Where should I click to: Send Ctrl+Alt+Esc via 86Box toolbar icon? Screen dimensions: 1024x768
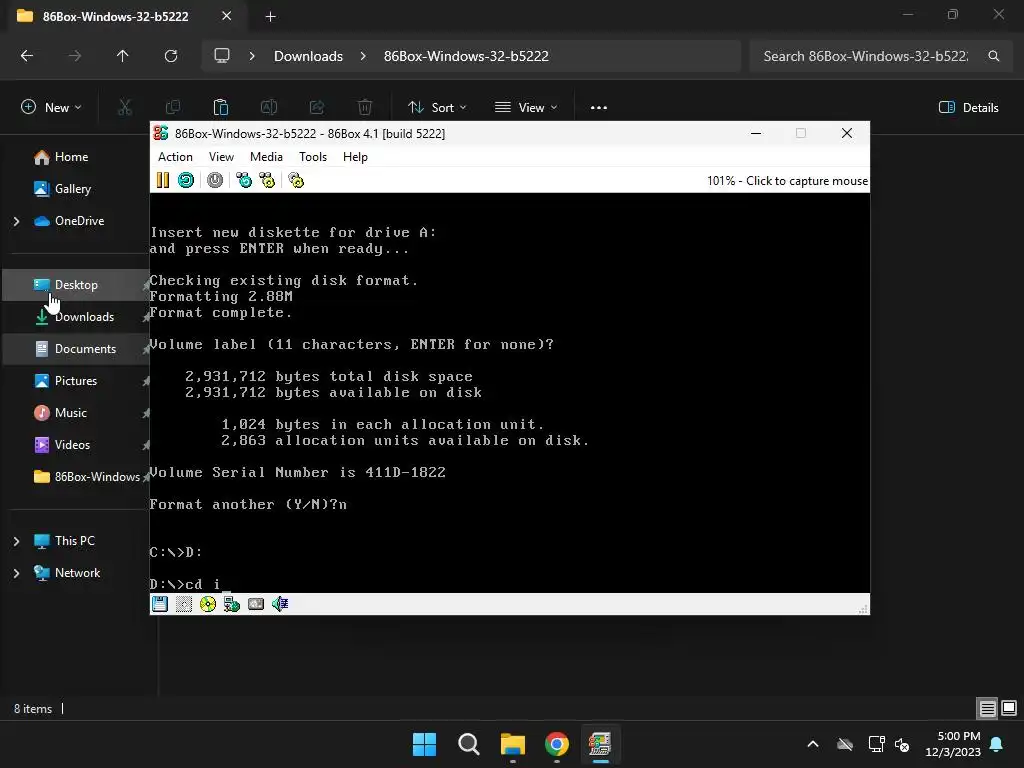[267, 180]
